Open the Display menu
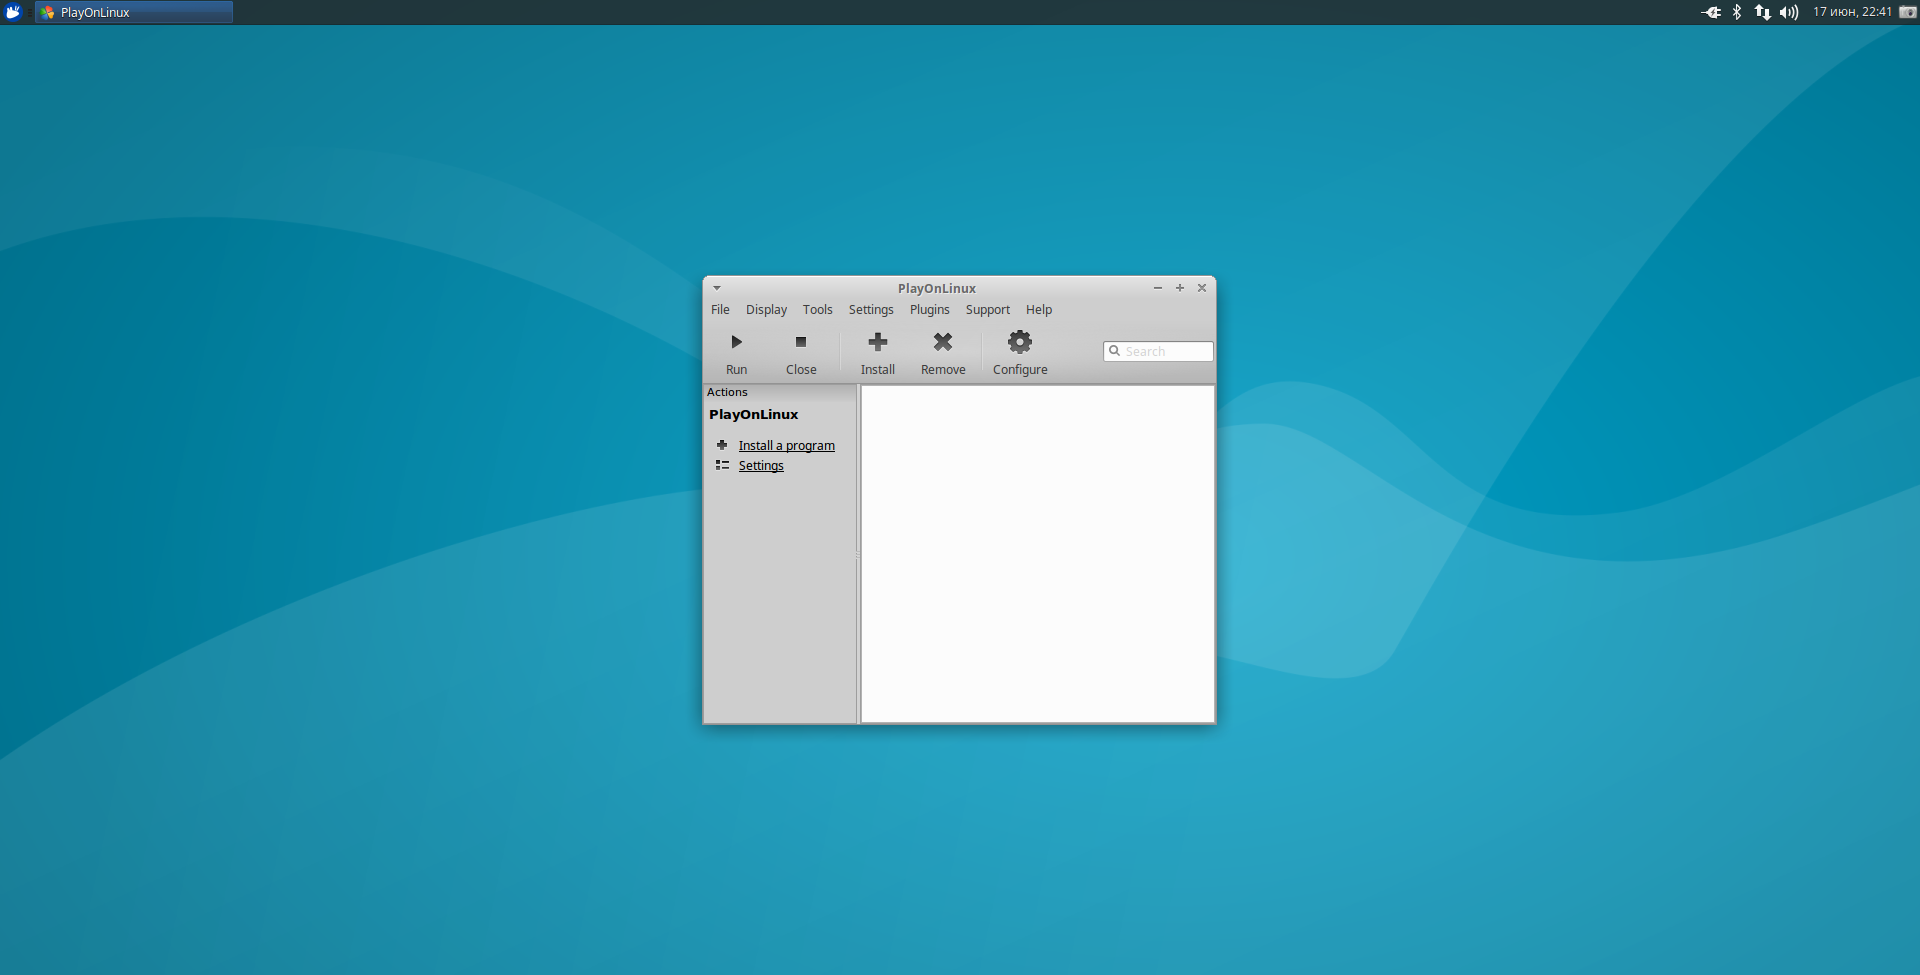This screenshot has width=1920, height=975. click(766, 310)
